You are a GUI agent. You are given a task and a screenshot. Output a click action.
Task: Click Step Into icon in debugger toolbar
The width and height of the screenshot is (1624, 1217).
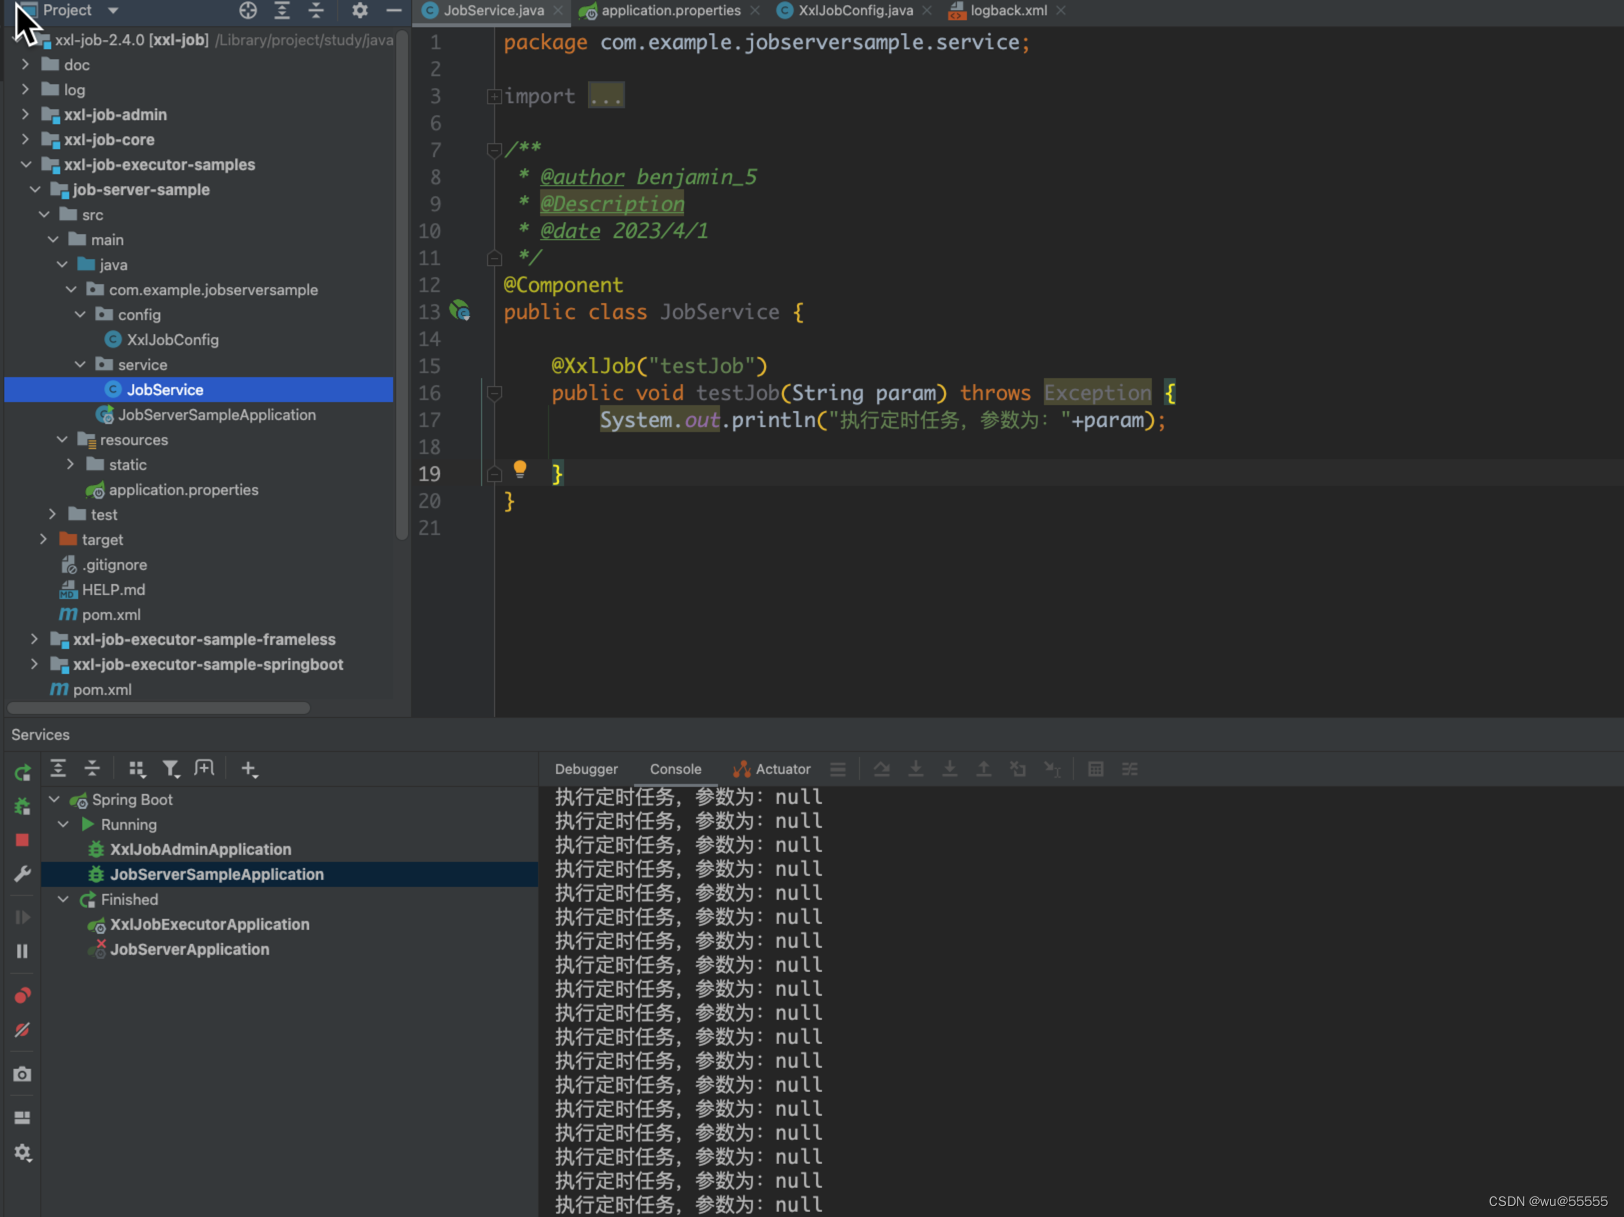915,769
